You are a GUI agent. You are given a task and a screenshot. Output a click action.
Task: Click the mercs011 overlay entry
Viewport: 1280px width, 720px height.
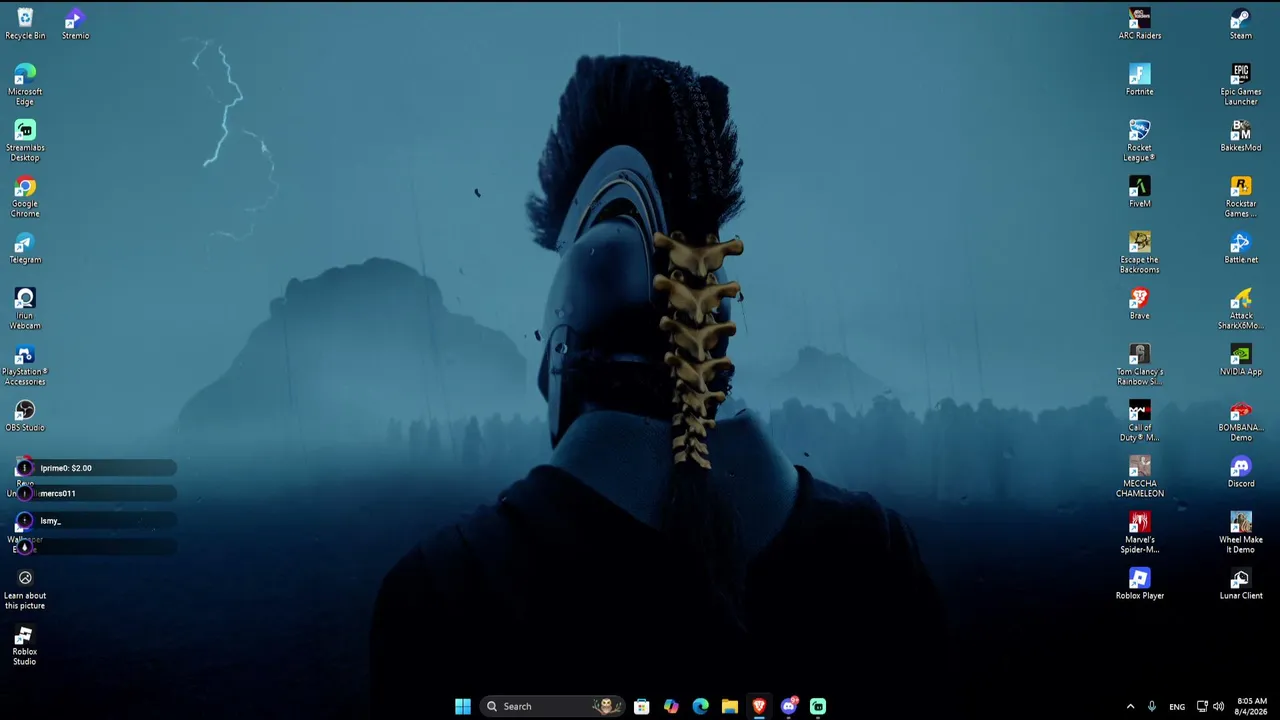click(96, 493)
